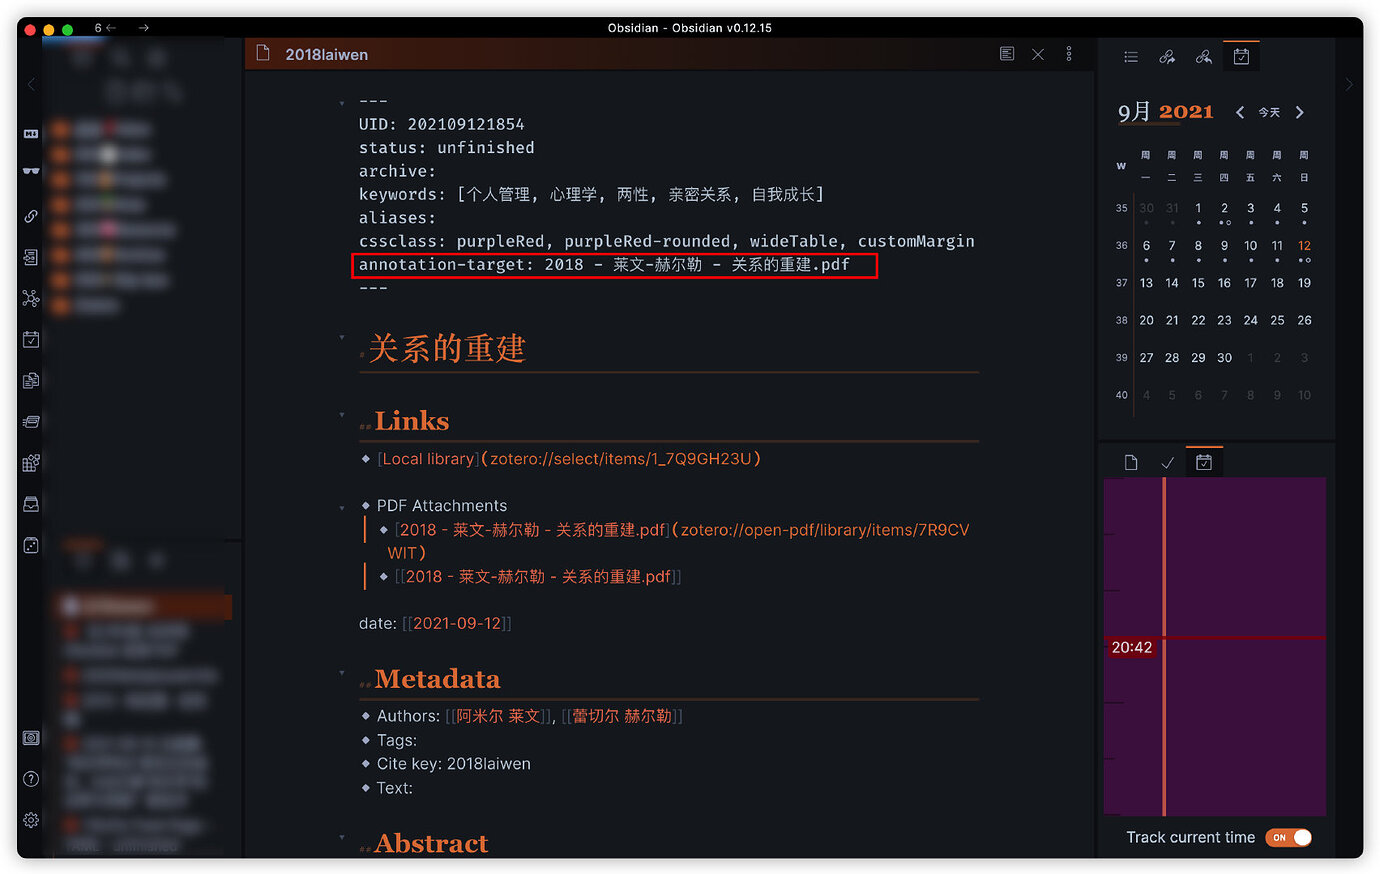Collapse the frontmatter fold arrow
The width and height of the screenshot is (1380, 874).
click(x=342, y=100)
